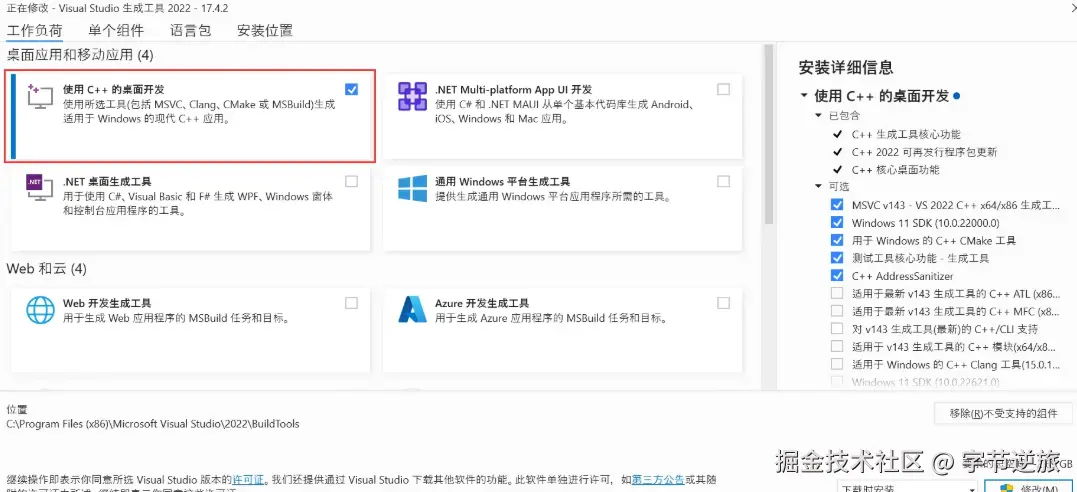The image size is (1077, 492).
Task: Switch to 安装位置 tab
Action: (264, 30)
